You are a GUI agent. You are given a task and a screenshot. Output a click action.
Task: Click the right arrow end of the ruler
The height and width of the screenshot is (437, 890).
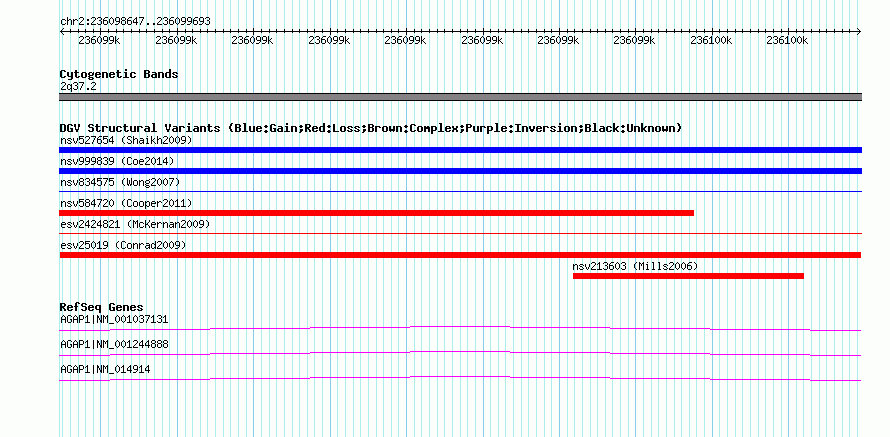(859, 32)
